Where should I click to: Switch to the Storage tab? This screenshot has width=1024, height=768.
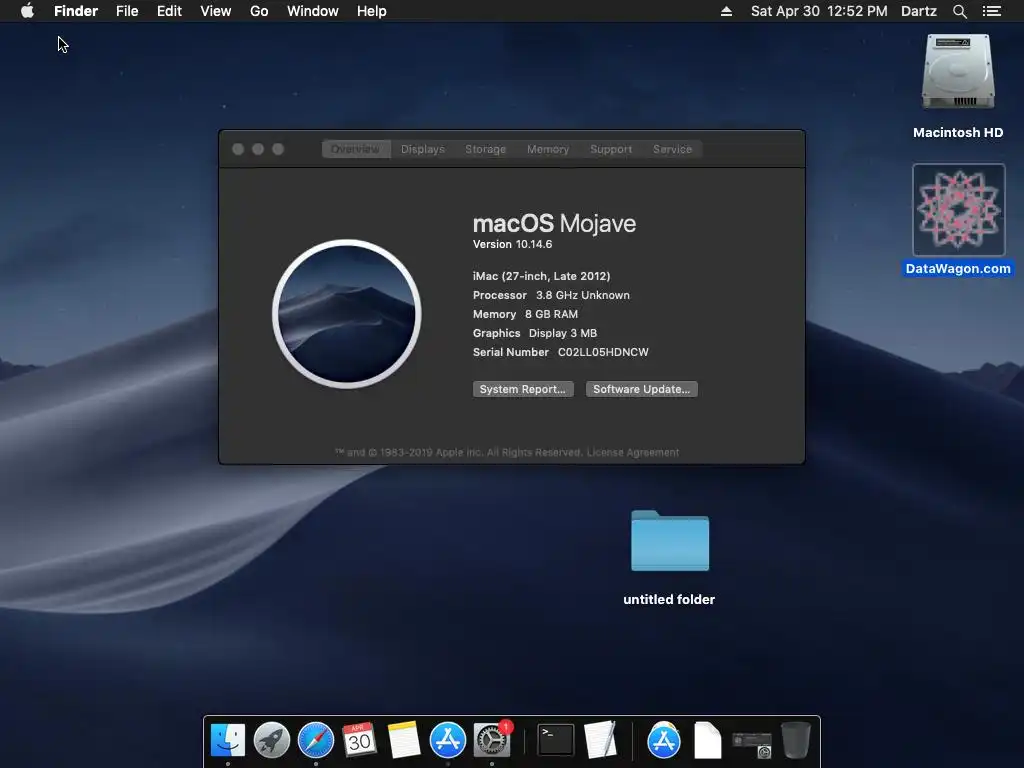(485, 149)
